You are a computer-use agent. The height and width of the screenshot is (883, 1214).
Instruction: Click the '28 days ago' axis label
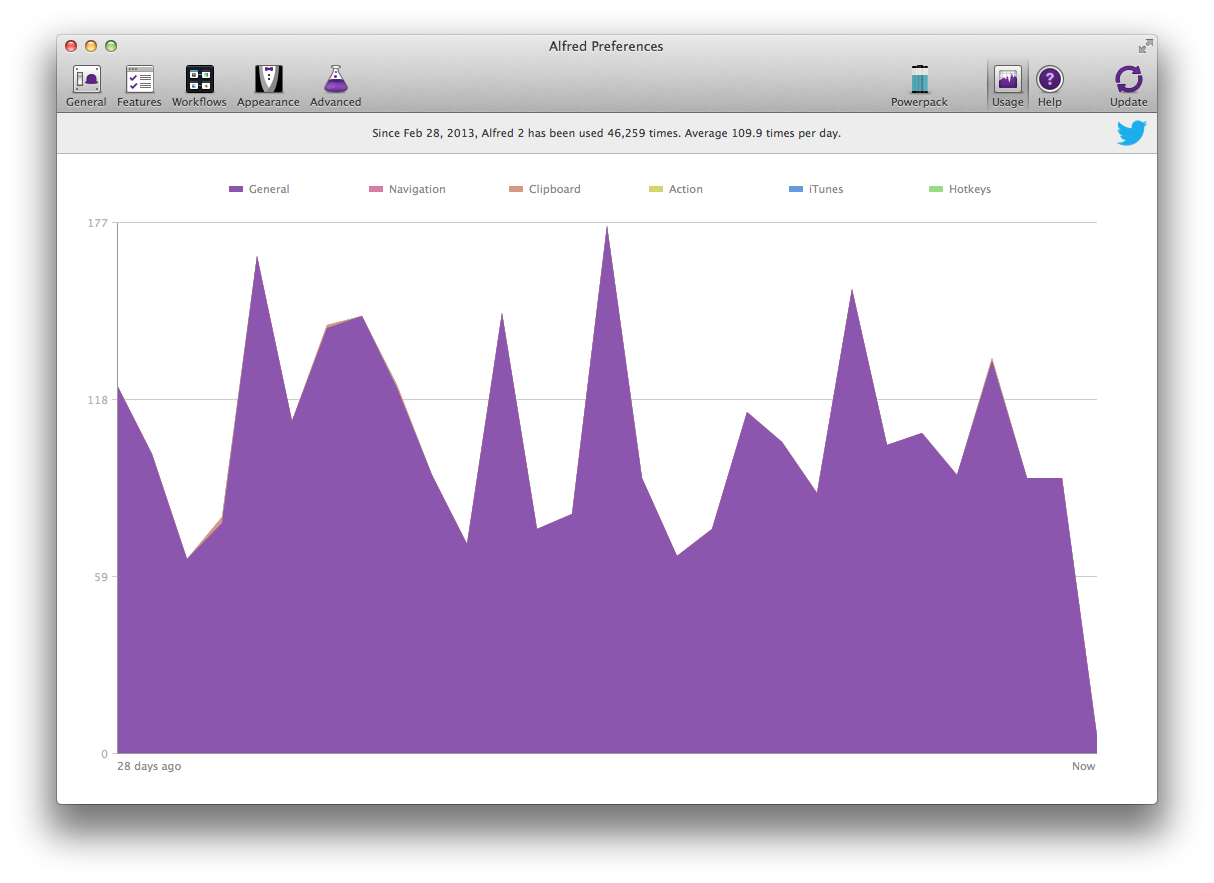[149, 766]
